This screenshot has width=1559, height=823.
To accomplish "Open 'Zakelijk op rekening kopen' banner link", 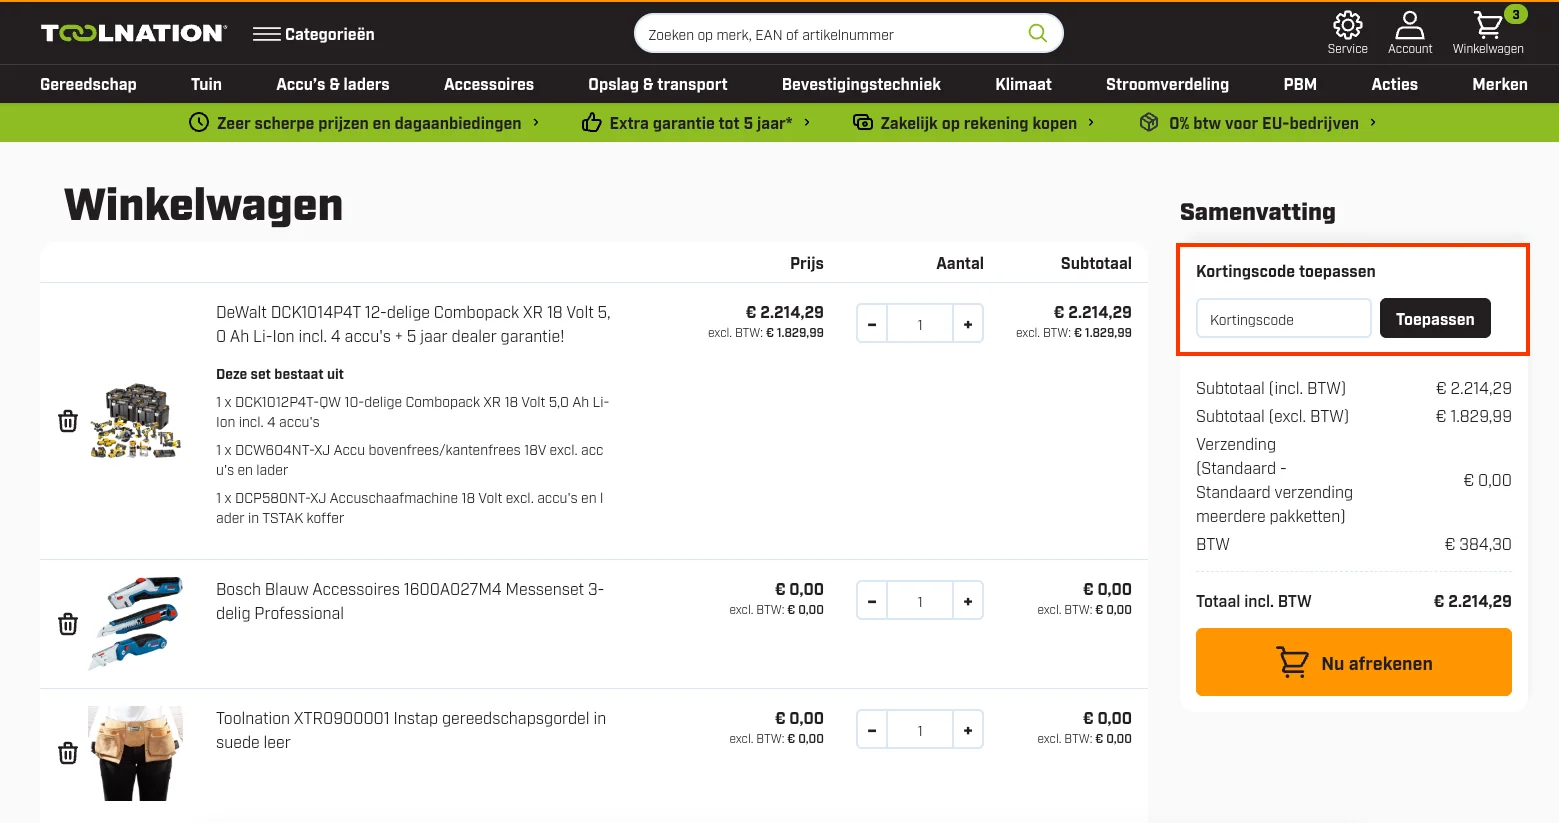I will point(973,123).
